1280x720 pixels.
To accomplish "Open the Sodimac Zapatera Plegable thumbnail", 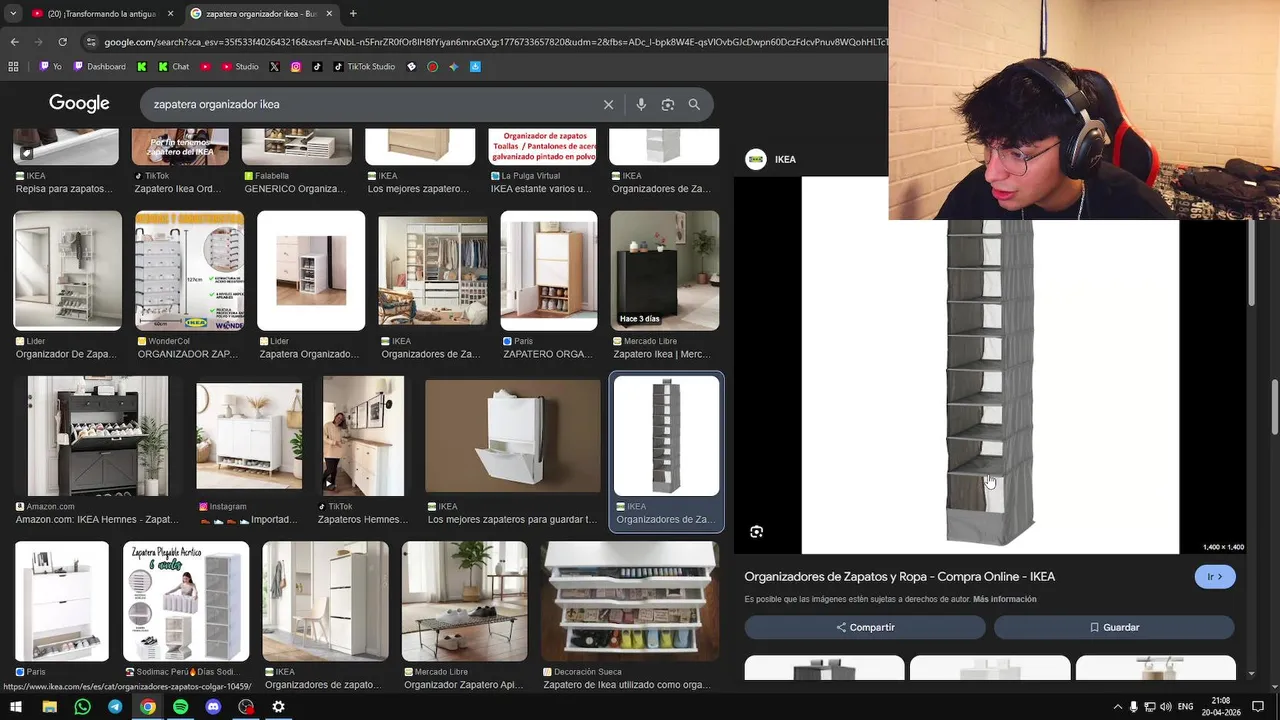I will tap(186, 601).
